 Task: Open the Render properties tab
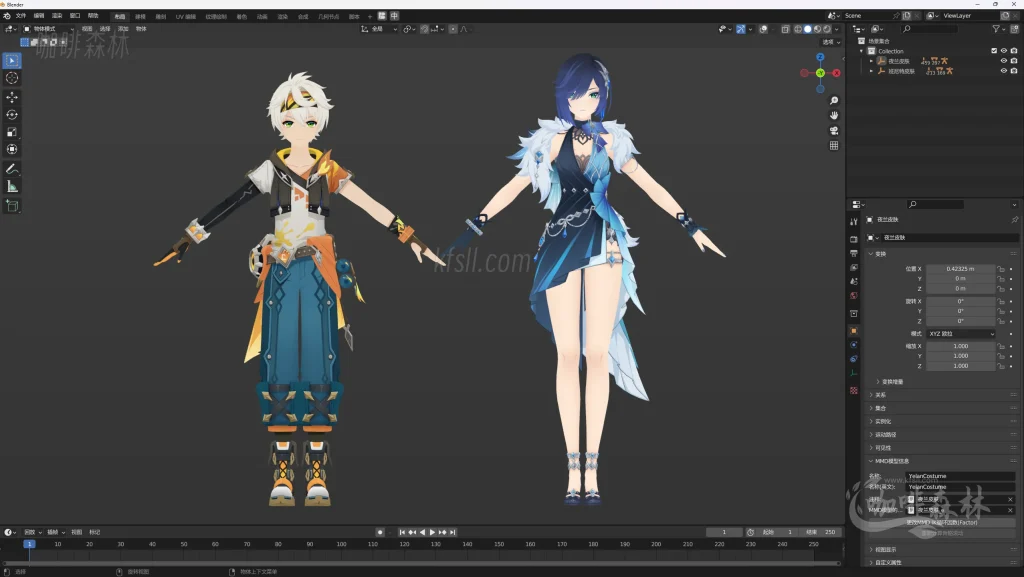point(854,239)
